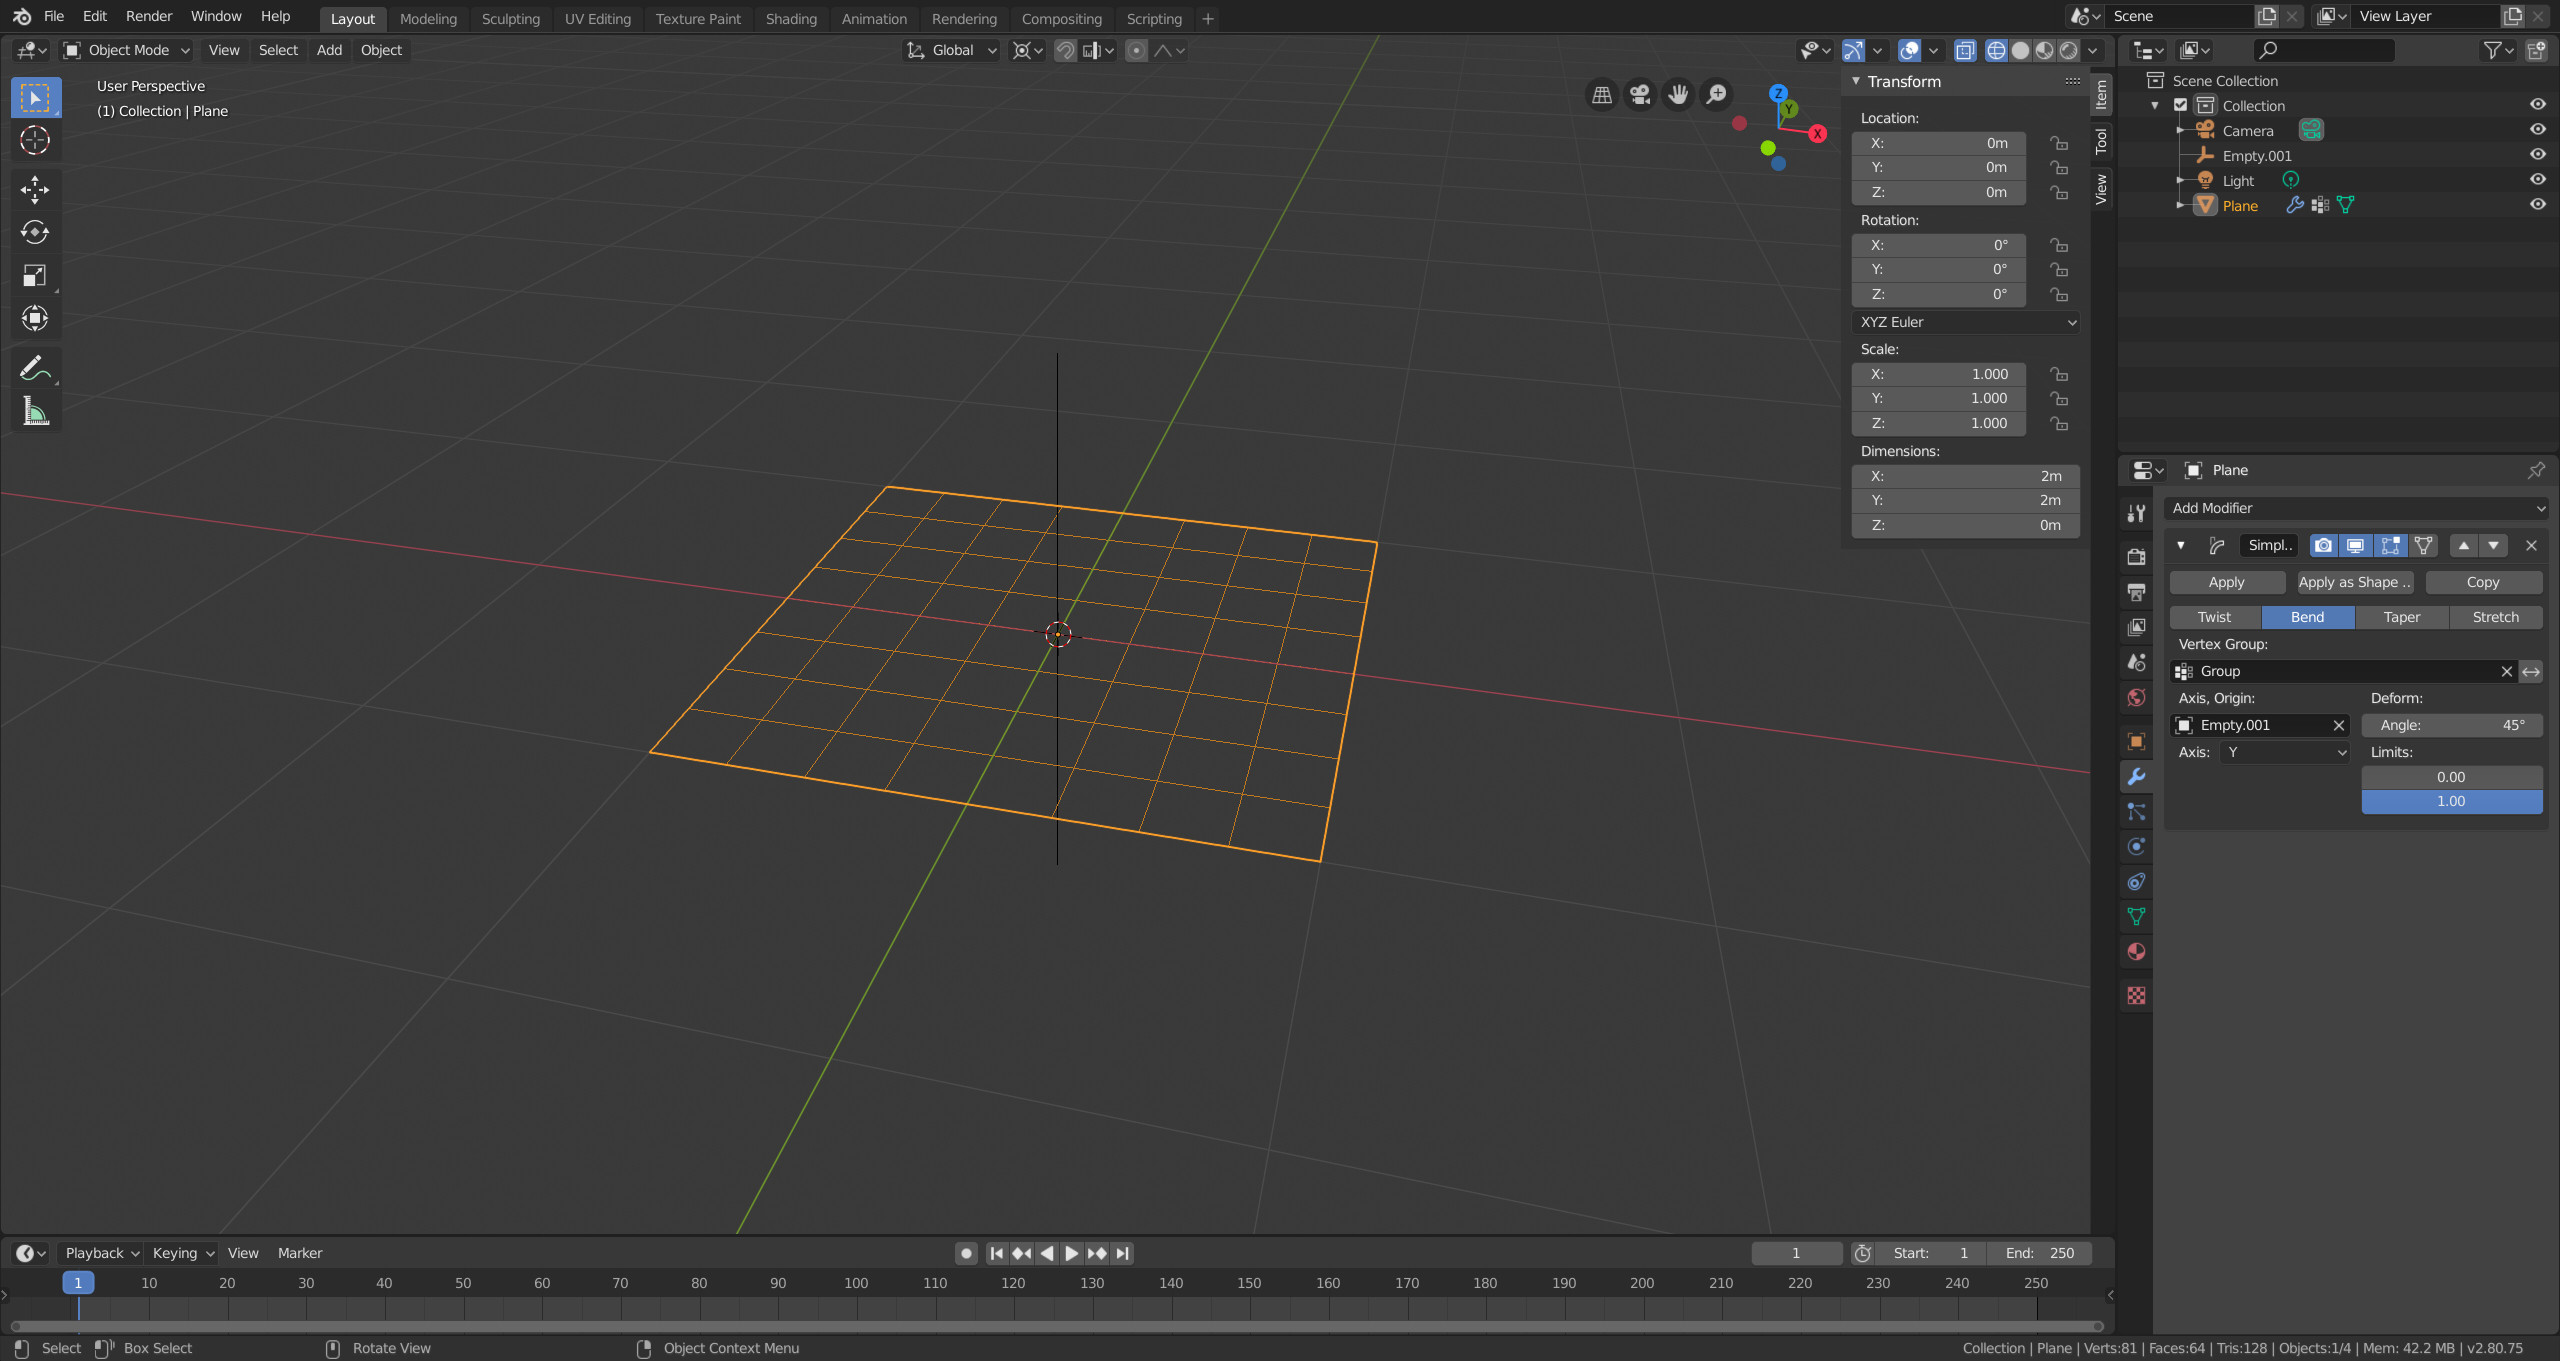The height and width of the screenshot is (1361, 2560).
Task: Hide Empty.001 in the viewport
Action: [2538, 155]
